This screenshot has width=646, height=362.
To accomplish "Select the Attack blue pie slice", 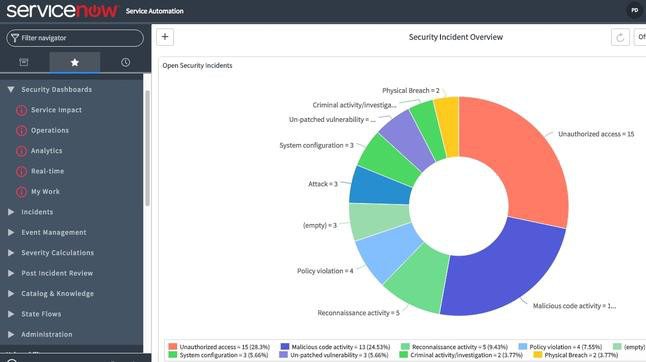I will coord(379,187).
